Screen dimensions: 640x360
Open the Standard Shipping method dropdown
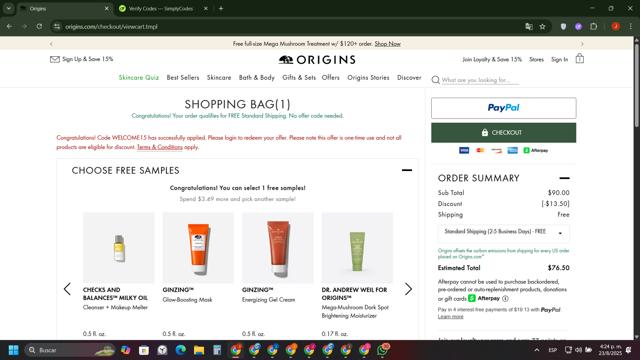pos(503,232)
